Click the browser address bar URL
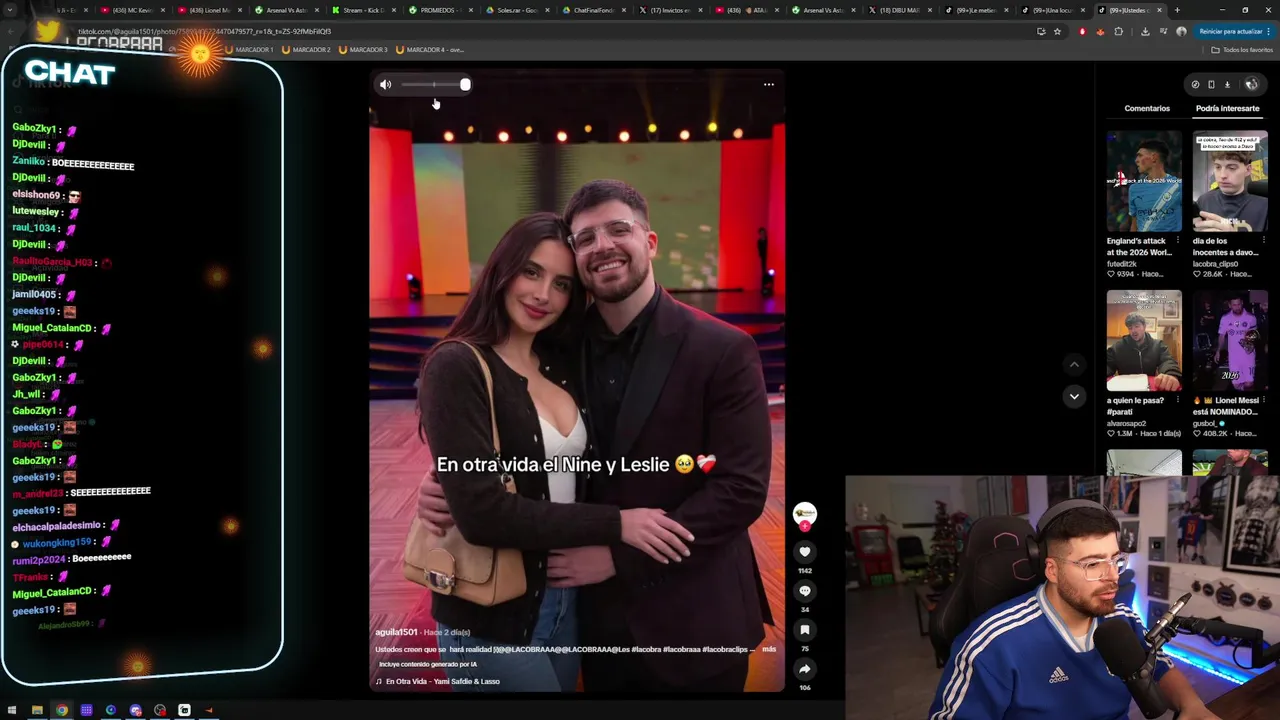This screenshot has width=1280, height=720. [x=204, y=31]
